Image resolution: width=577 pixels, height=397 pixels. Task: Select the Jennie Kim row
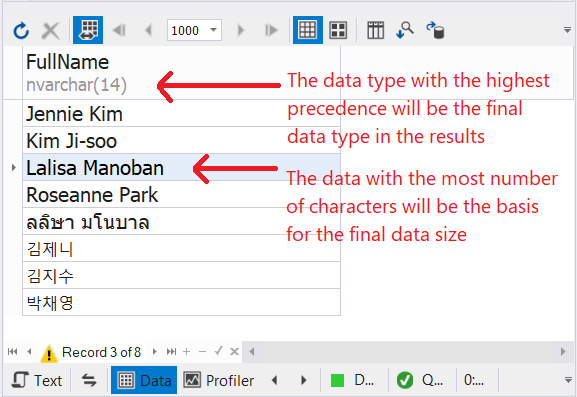tap(181, 113)
